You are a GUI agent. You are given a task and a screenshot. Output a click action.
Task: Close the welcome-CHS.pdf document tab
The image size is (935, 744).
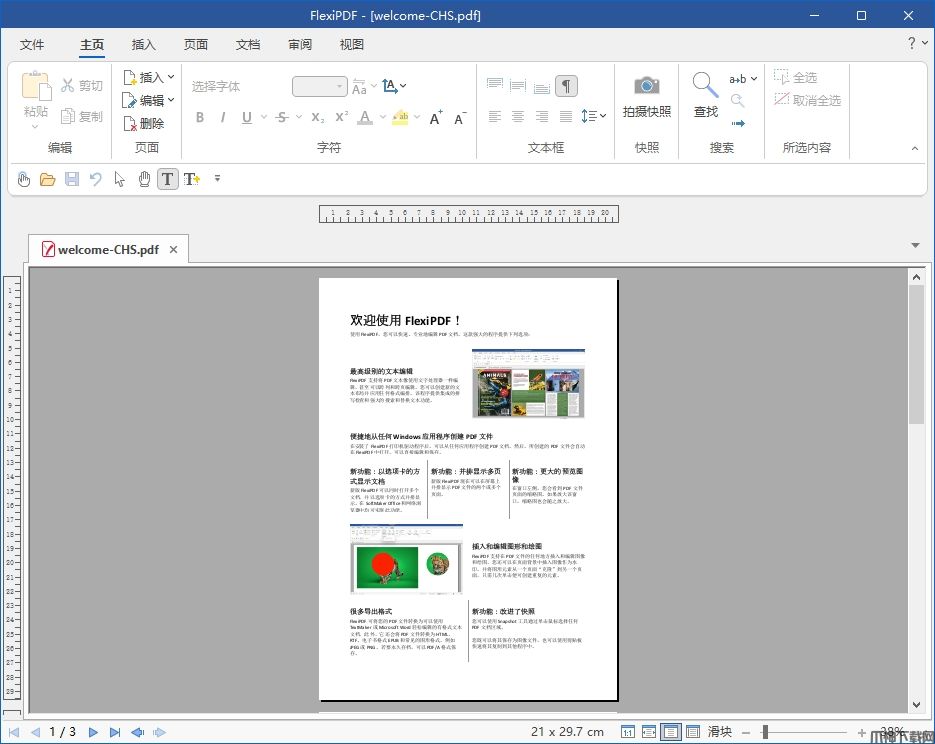click(x=173, y=249)
